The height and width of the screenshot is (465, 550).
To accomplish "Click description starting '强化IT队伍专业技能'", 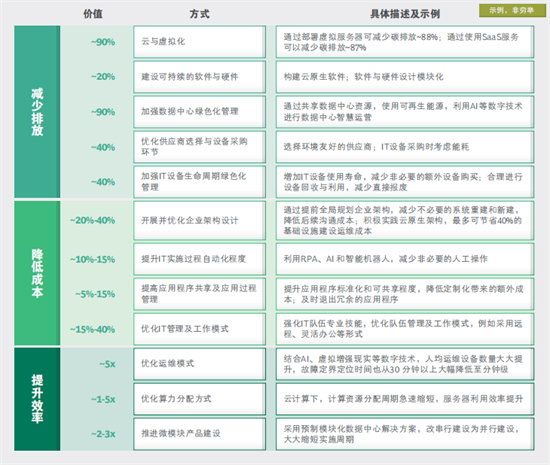I will pos(405,329).
